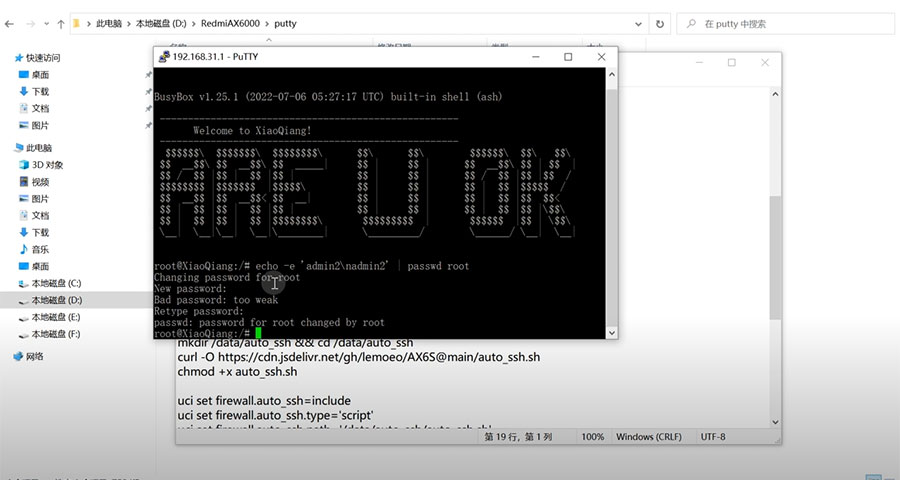Click the Notepad scrollbar down arrow
Screen dimensions: 900x480
(775, 422)
